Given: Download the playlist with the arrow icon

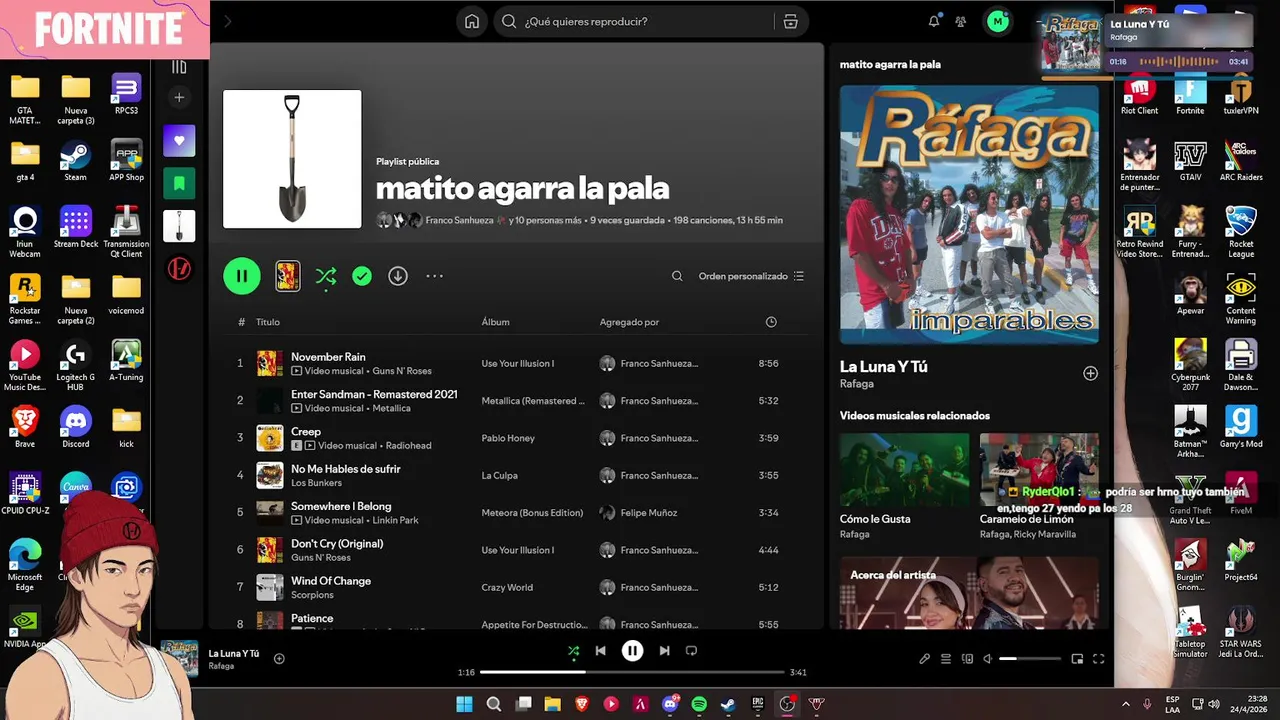Looking at the screenshot, I should (x=398, y=276).
